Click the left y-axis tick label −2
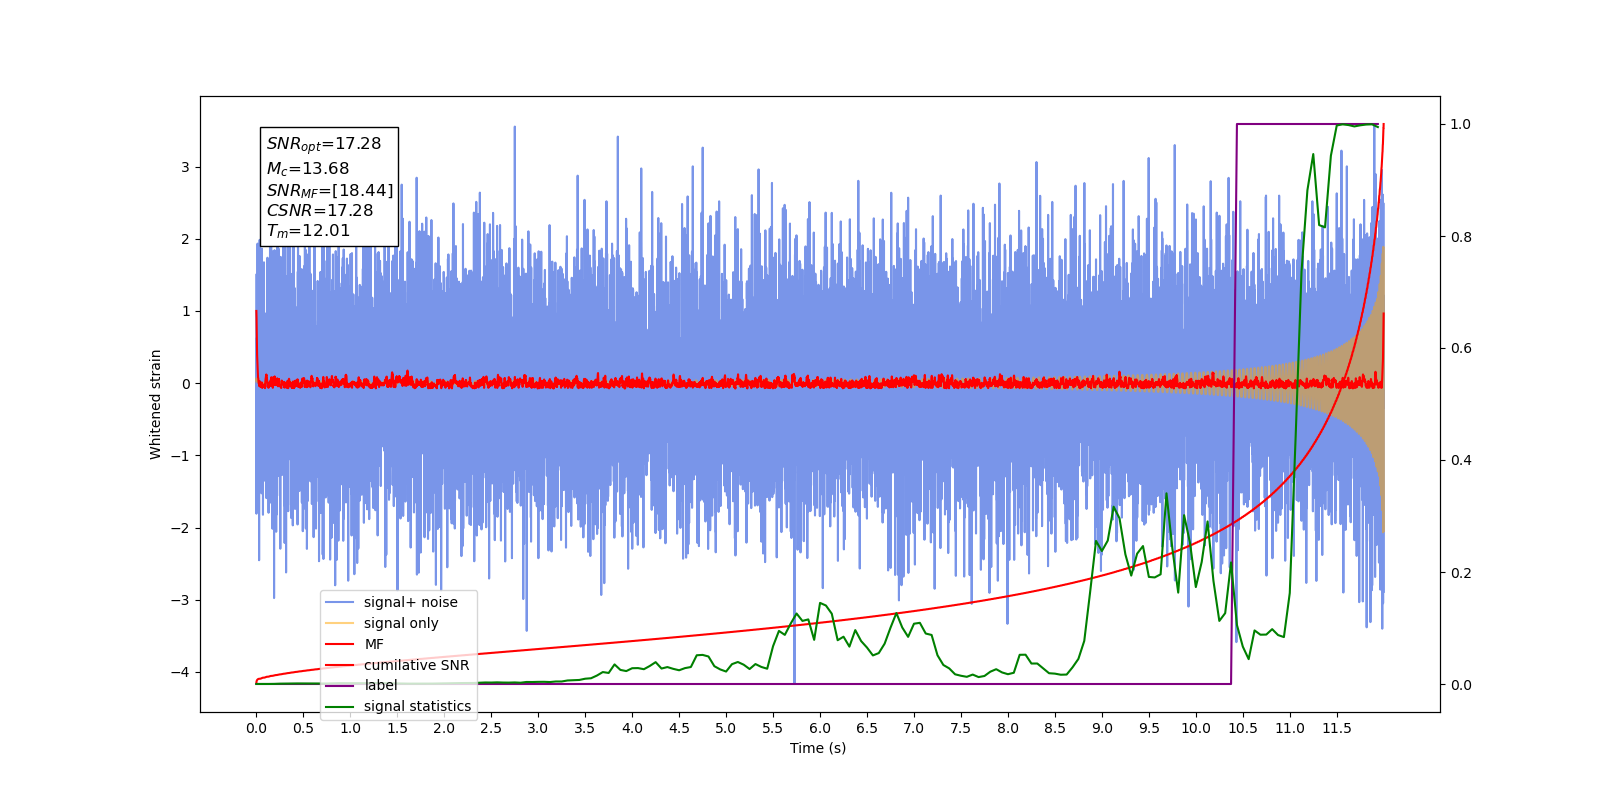Viewport: 1600px width, 800px height. [181, 528]
